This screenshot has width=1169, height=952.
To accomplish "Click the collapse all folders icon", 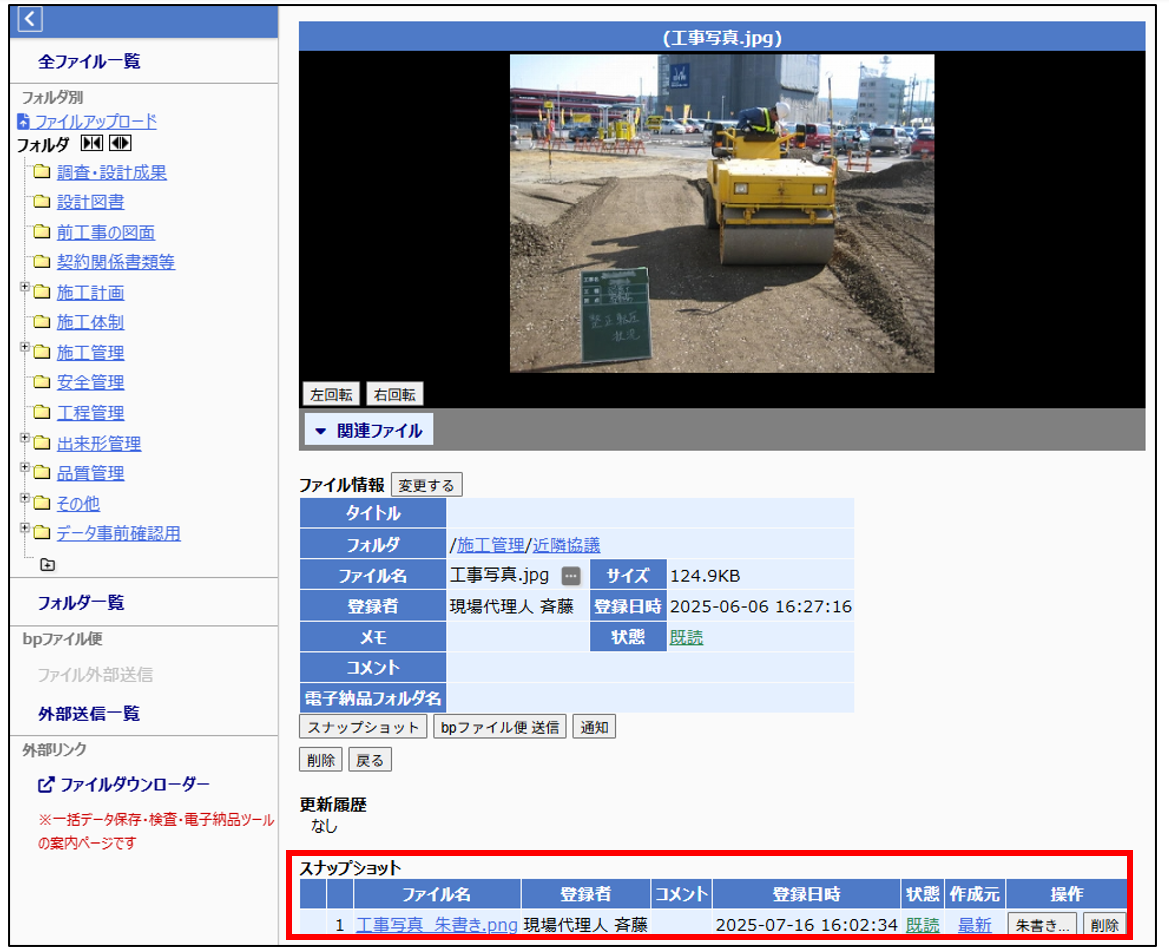I will click(92, 144).
